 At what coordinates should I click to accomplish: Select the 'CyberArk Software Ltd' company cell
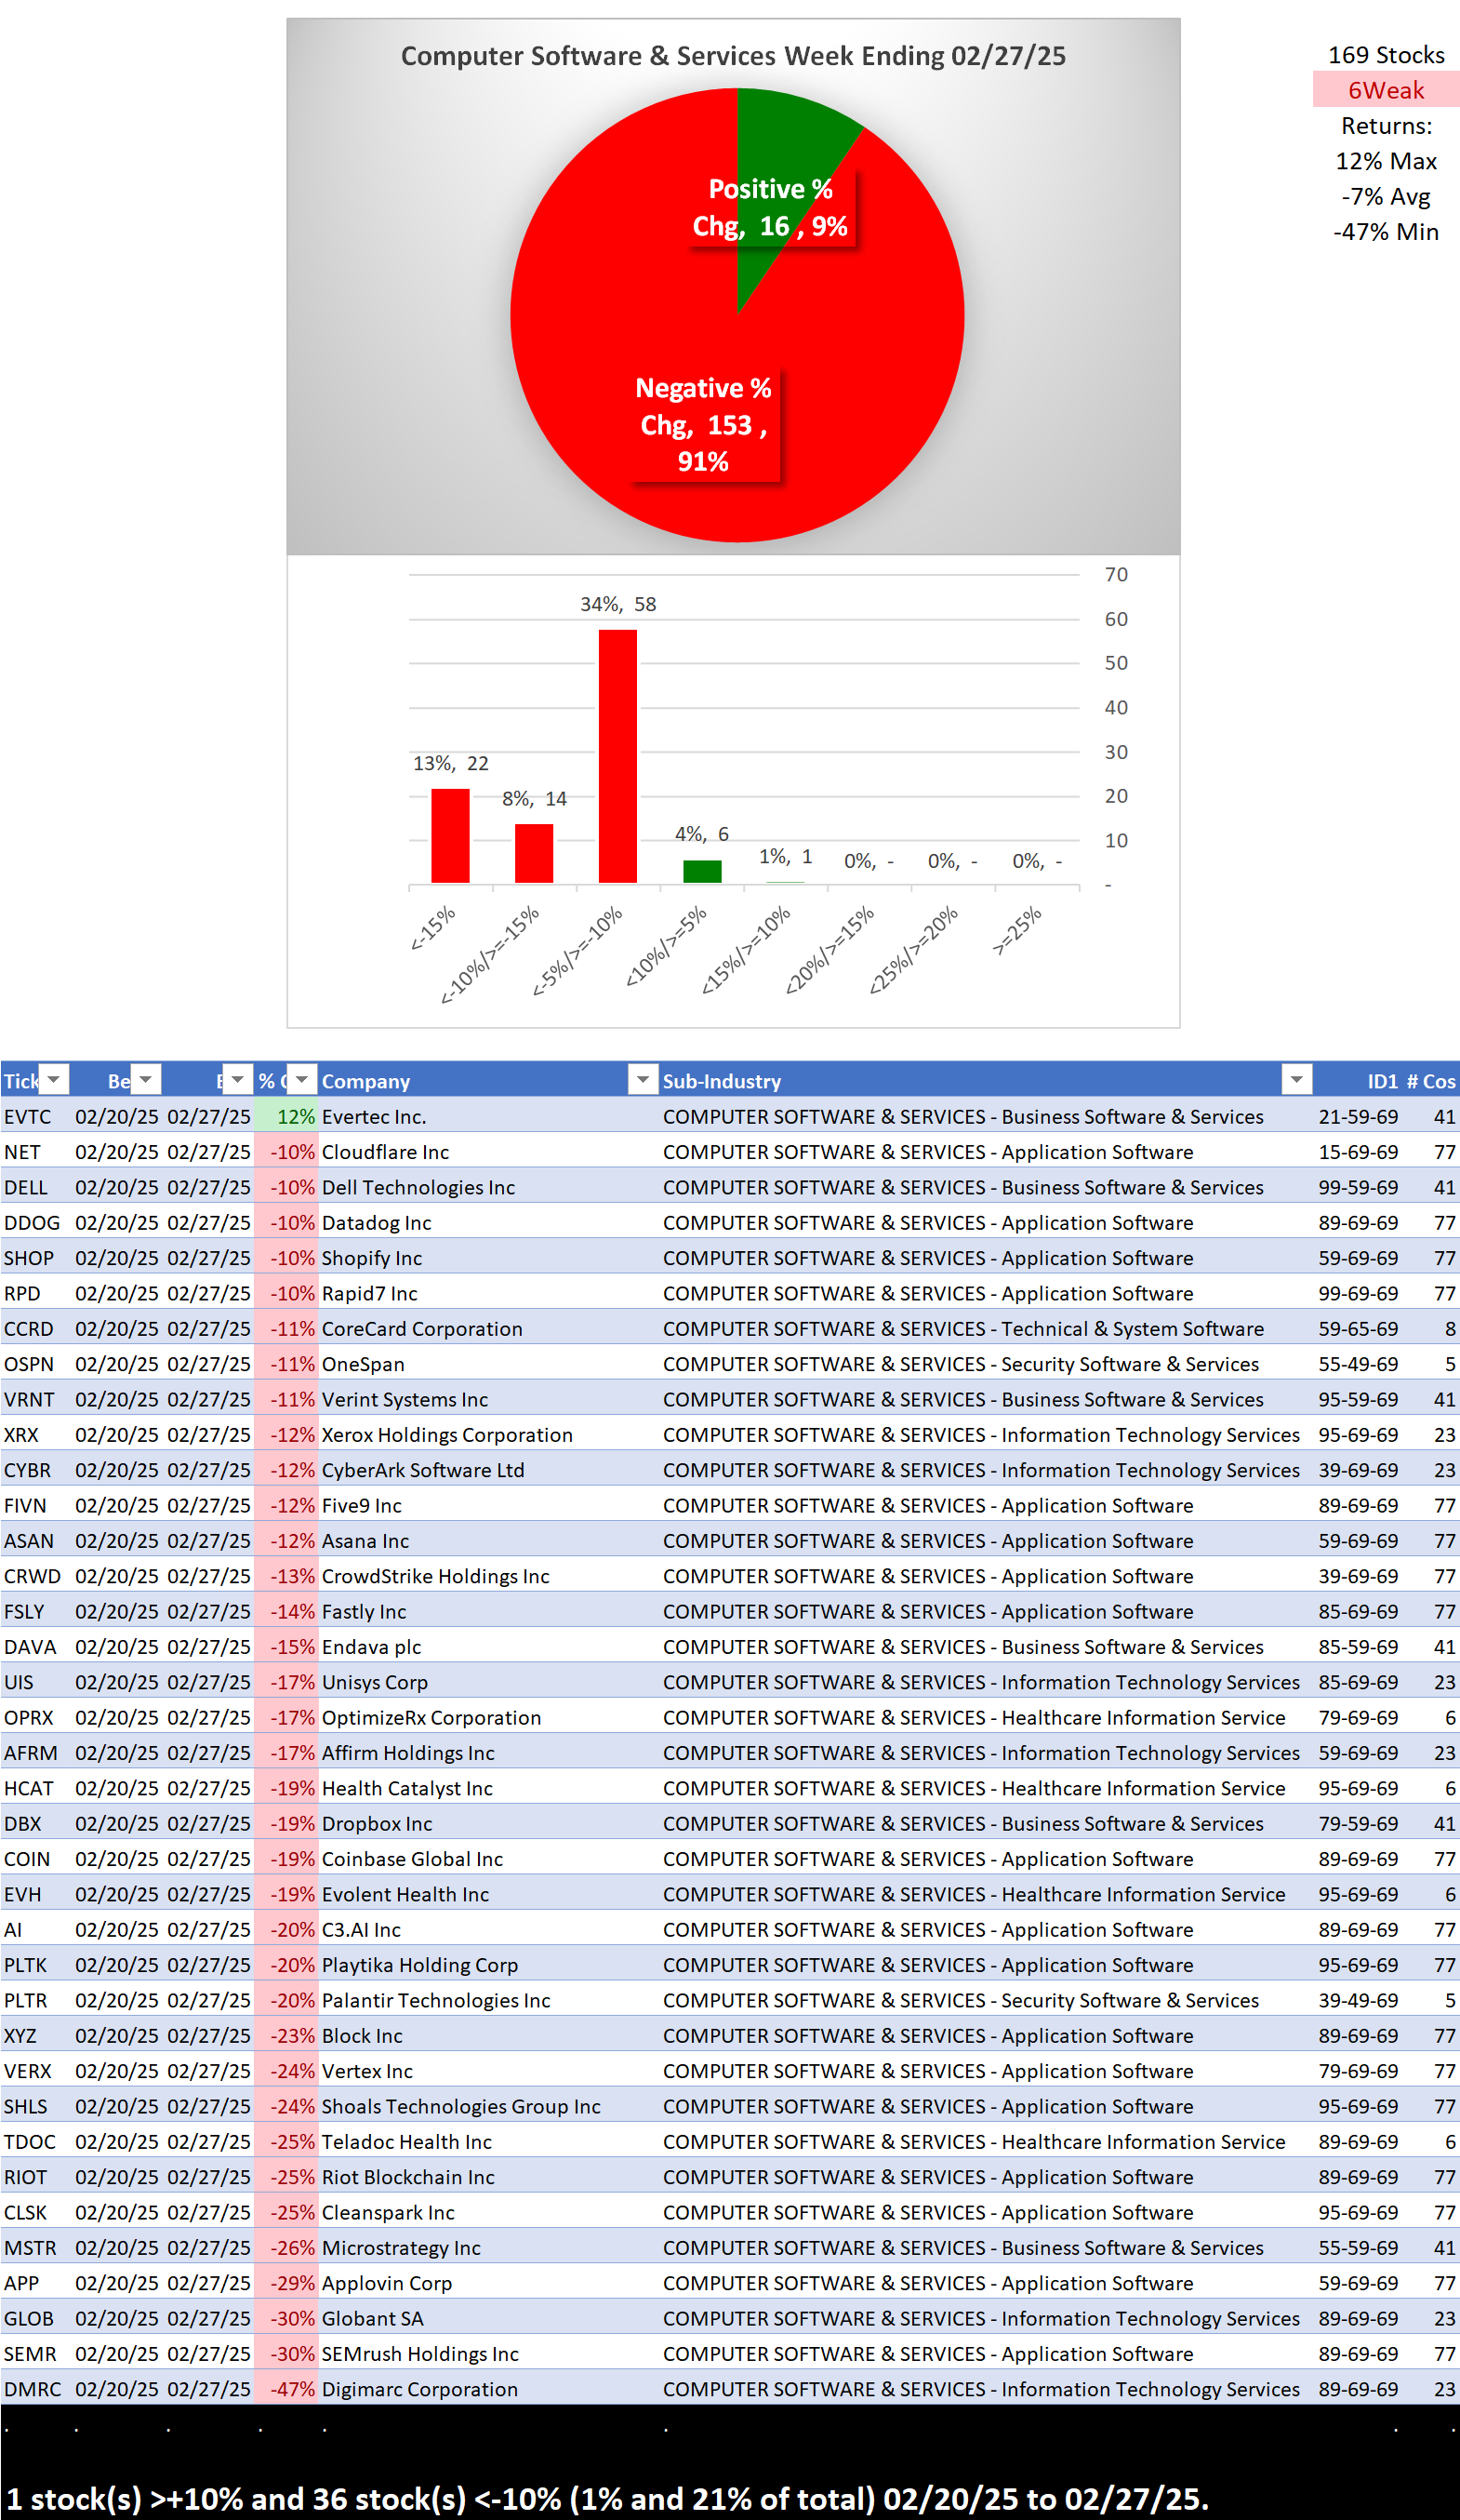pos(488,1470)
